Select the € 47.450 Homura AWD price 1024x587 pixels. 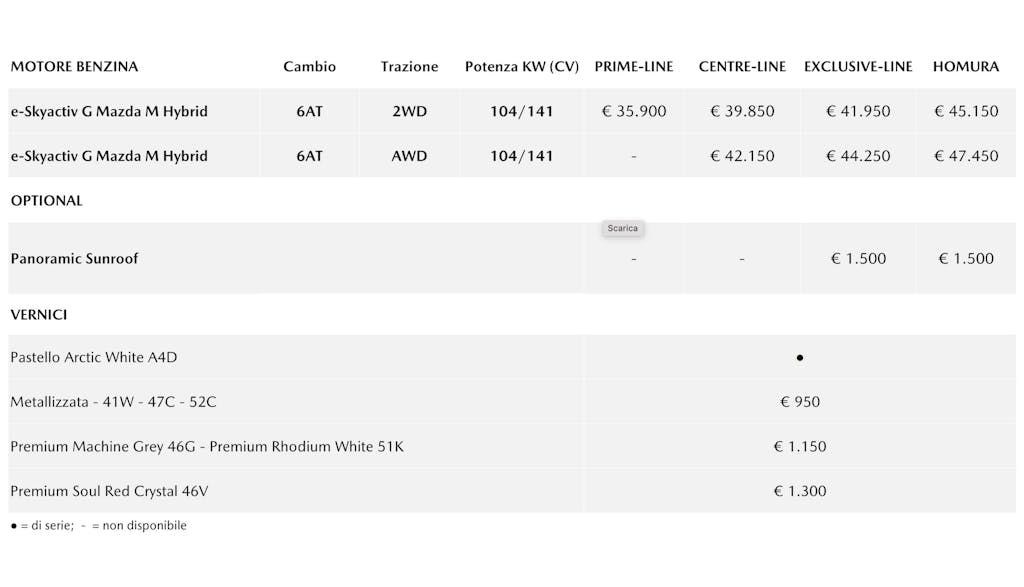click(966, 156)
